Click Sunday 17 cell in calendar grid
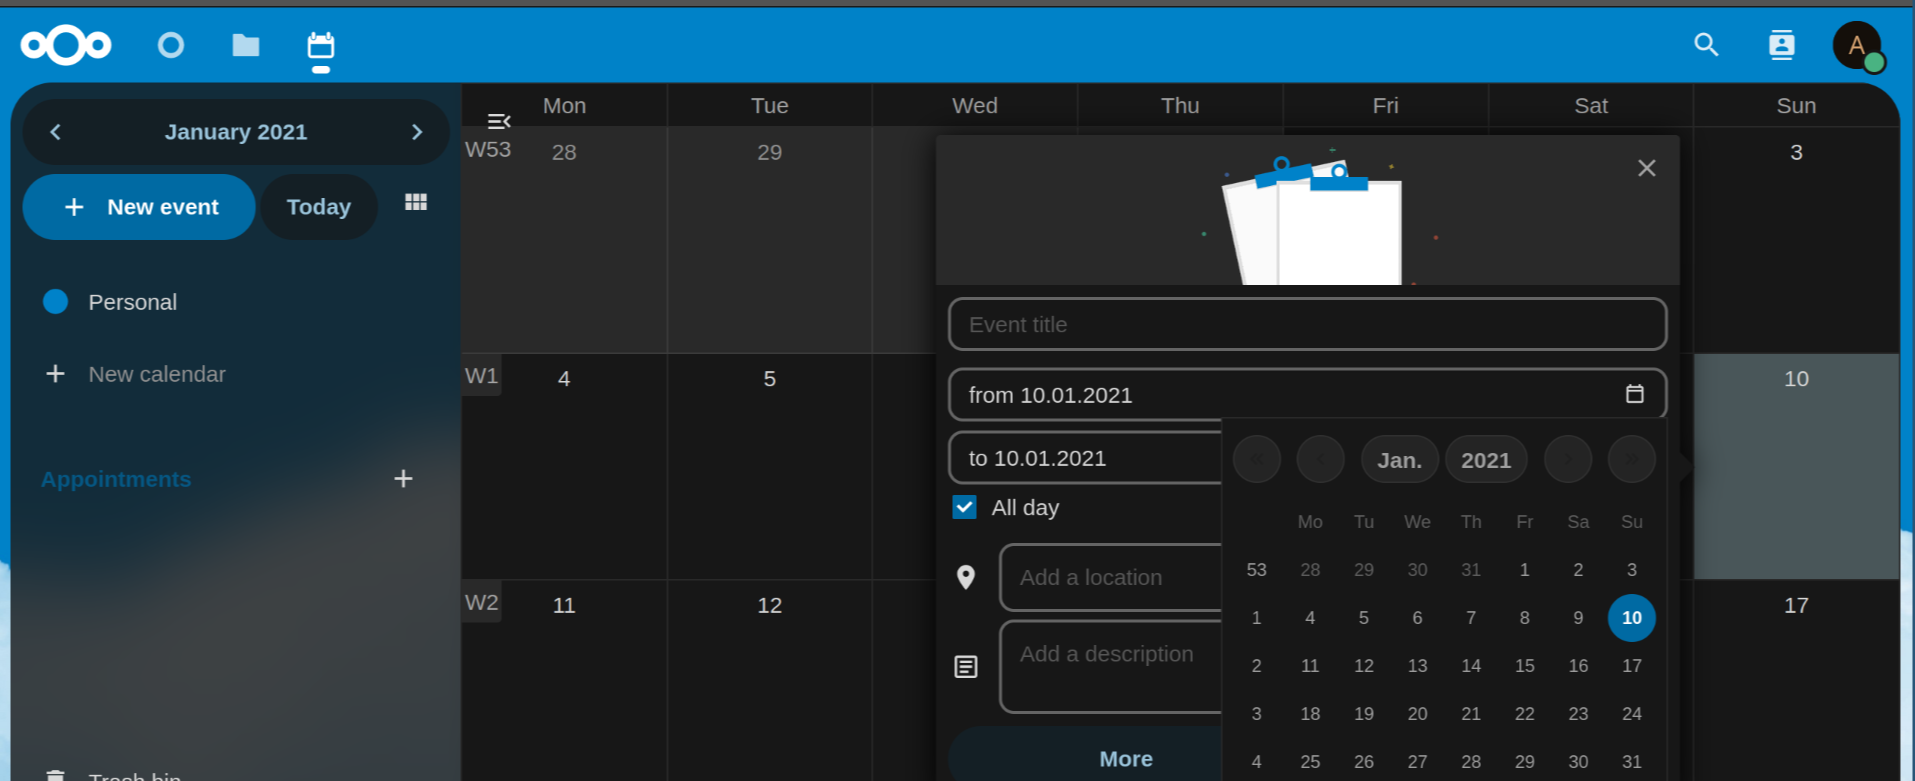Screen dimensions: 1915x781 point(1797,680)
